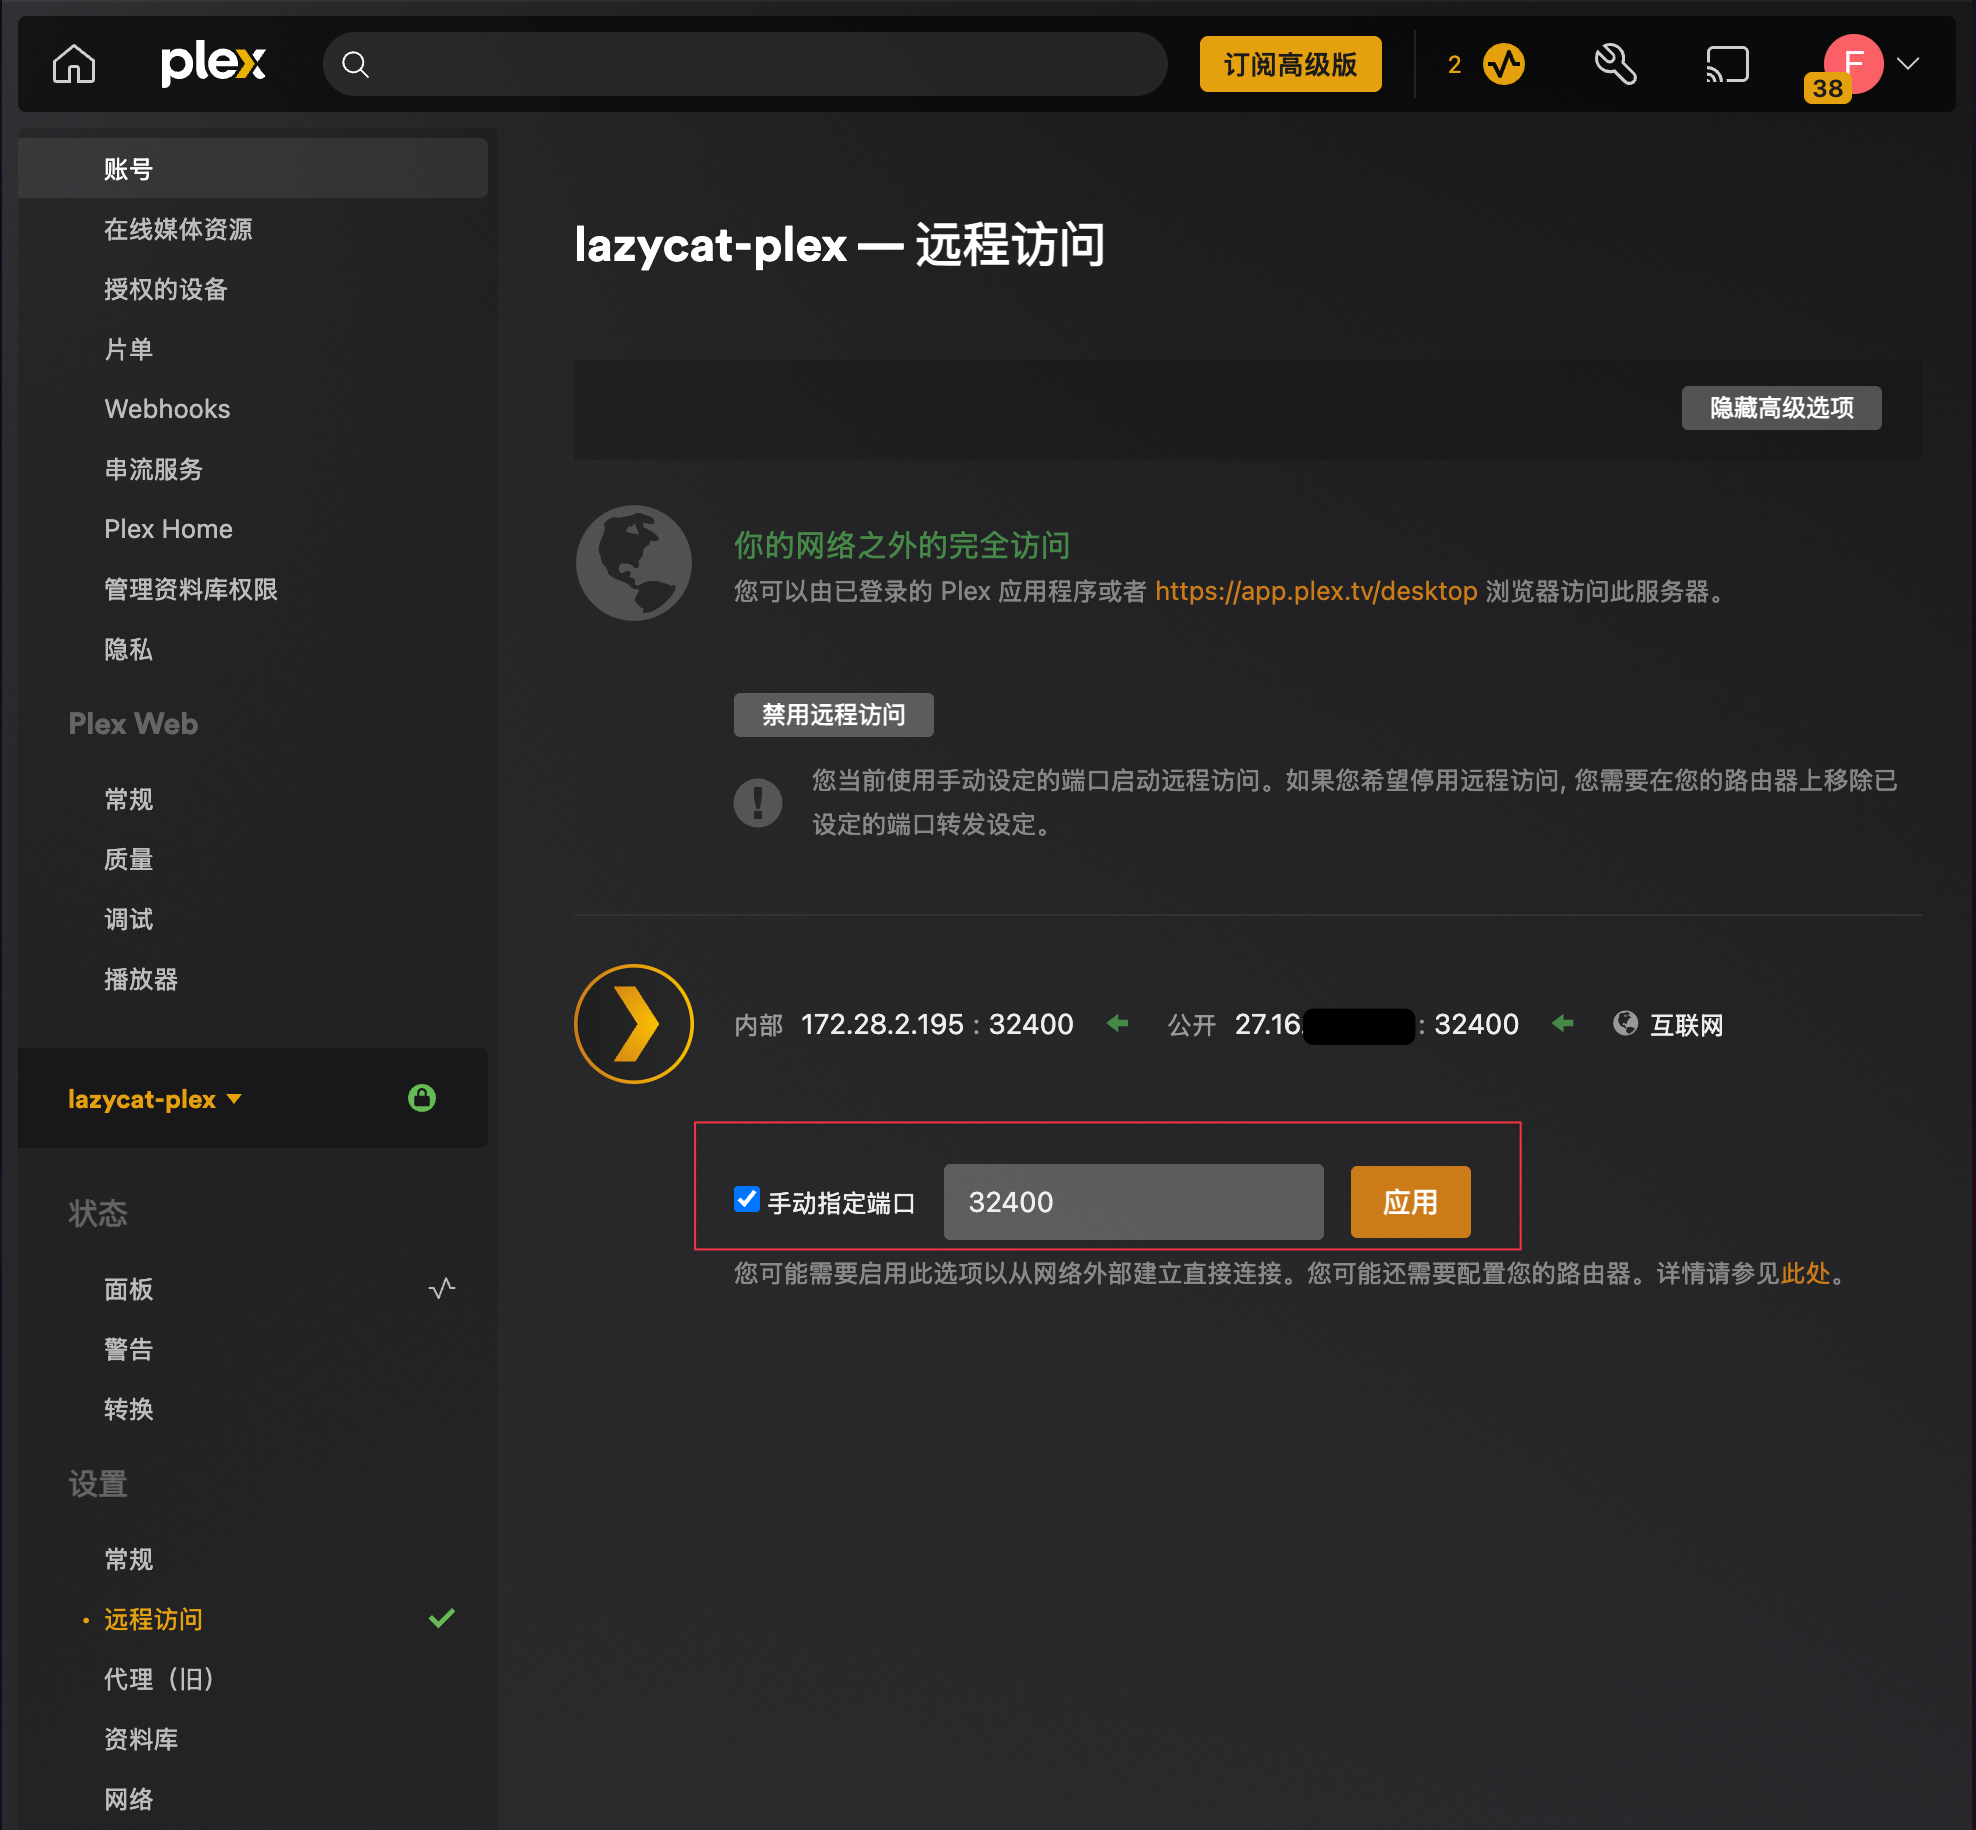Open the lazycat-plex server dropdown

[155, 1099]
